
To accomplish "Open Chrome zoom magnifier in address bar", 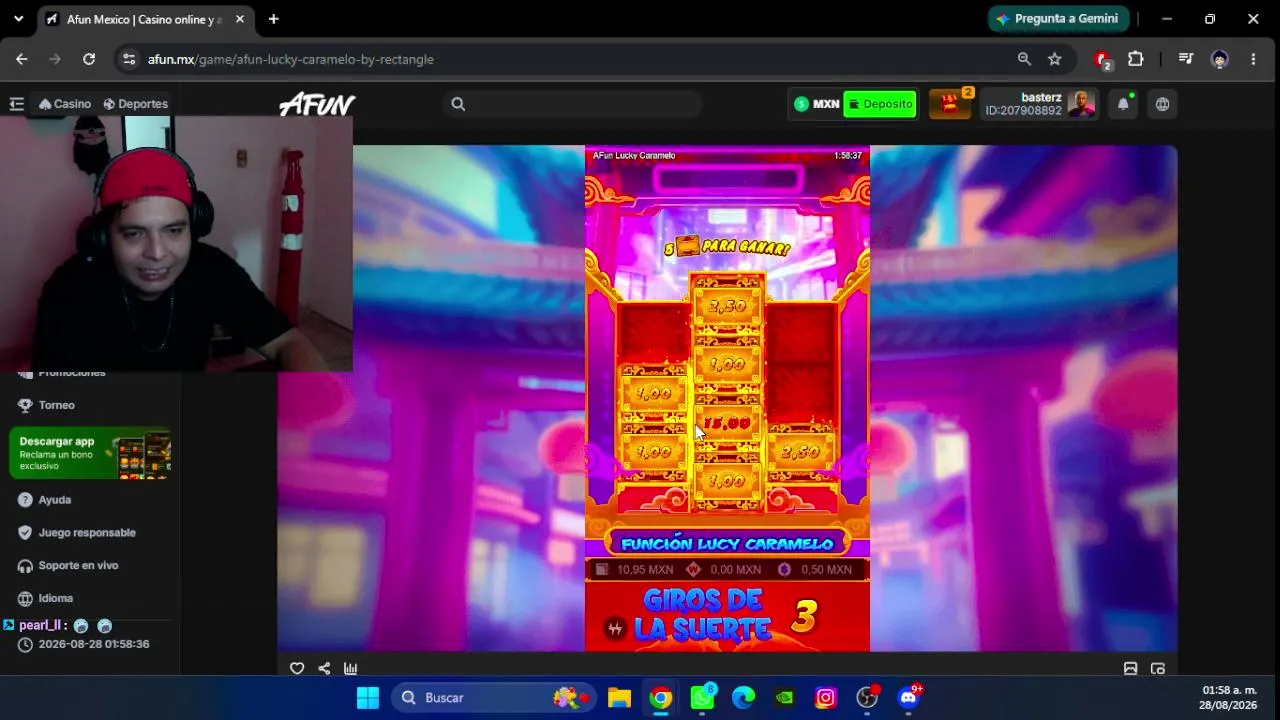I will (x=1024, y=59).
